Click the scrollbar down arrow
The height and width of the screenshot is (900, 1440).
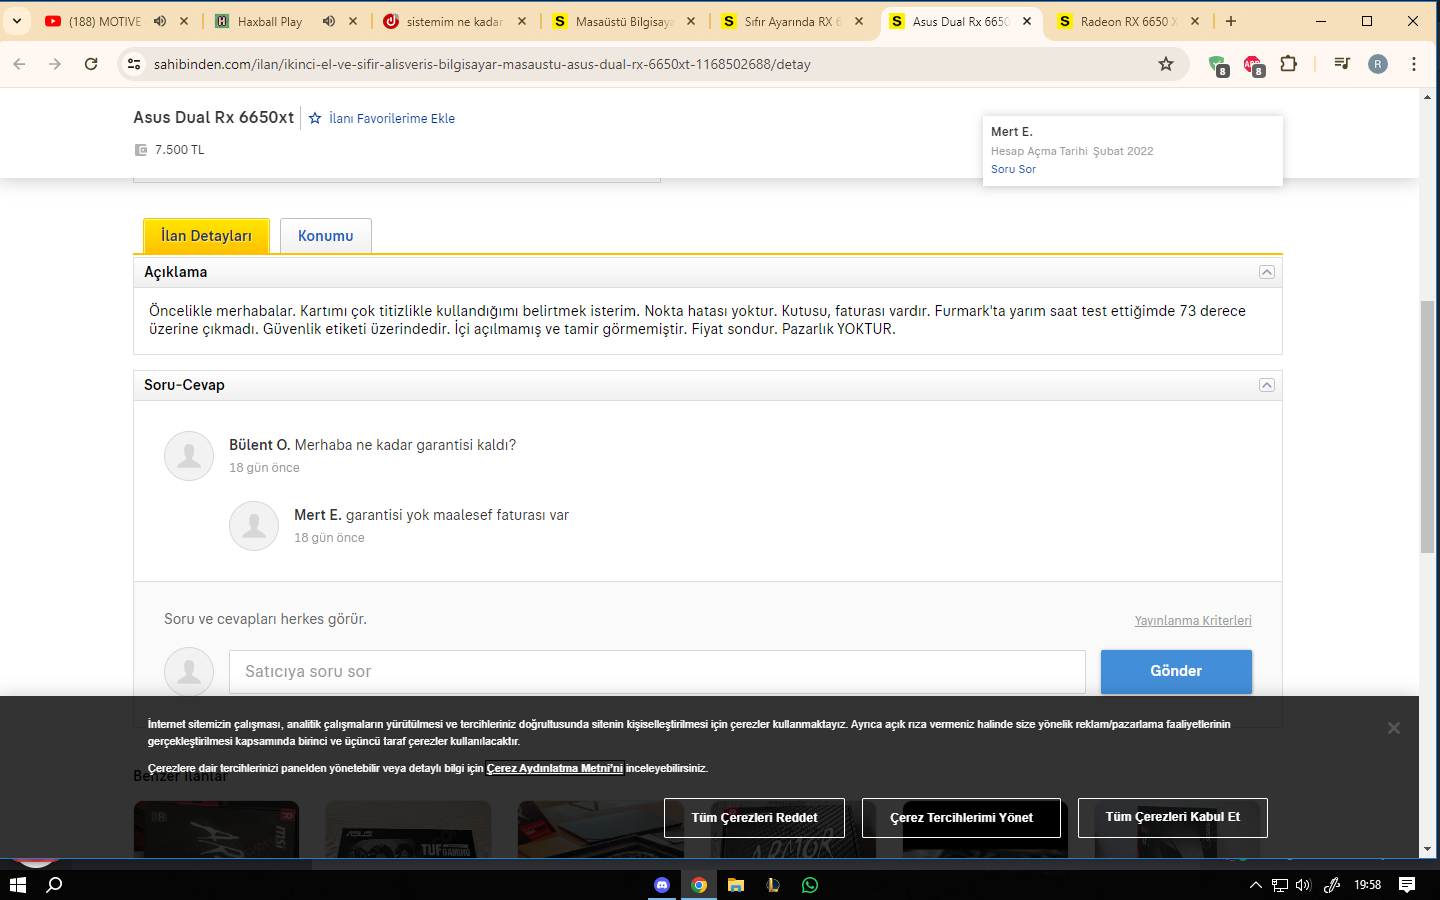click(x=1427, y=849)
